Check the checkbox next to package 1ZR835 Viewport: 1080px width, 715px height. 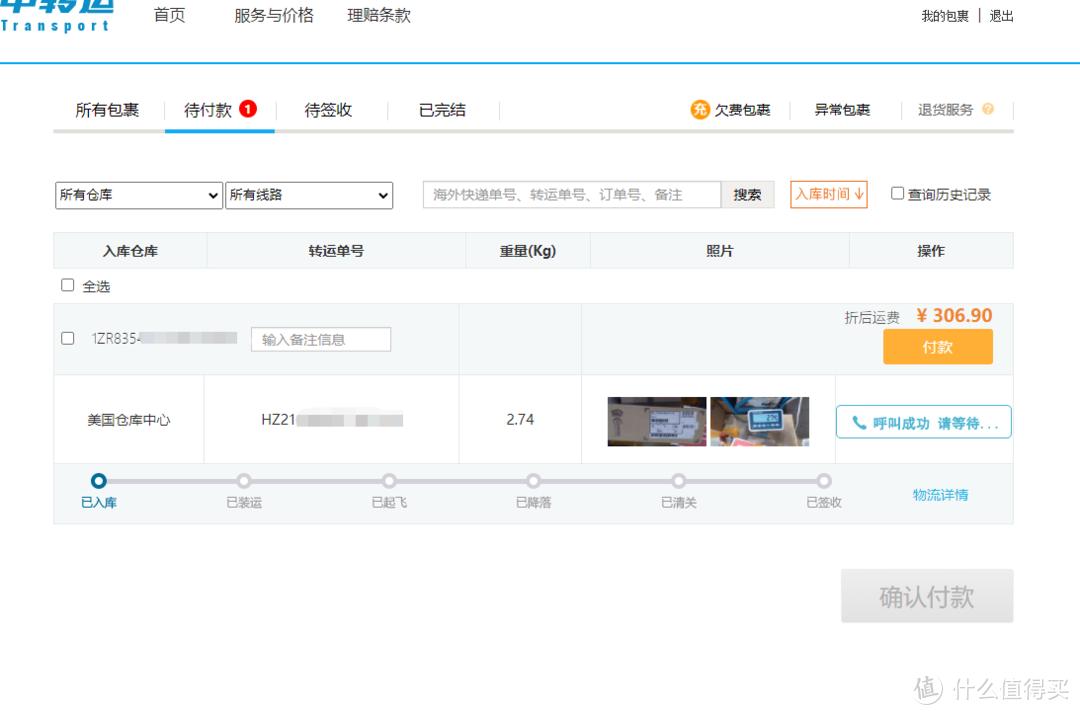tap(66, 338)
